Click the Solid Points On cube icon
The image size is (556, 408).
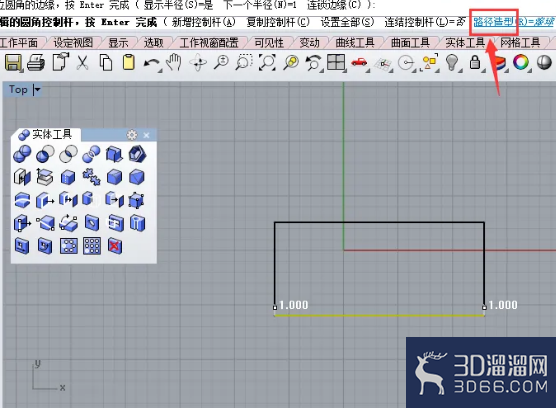(137, 200)
